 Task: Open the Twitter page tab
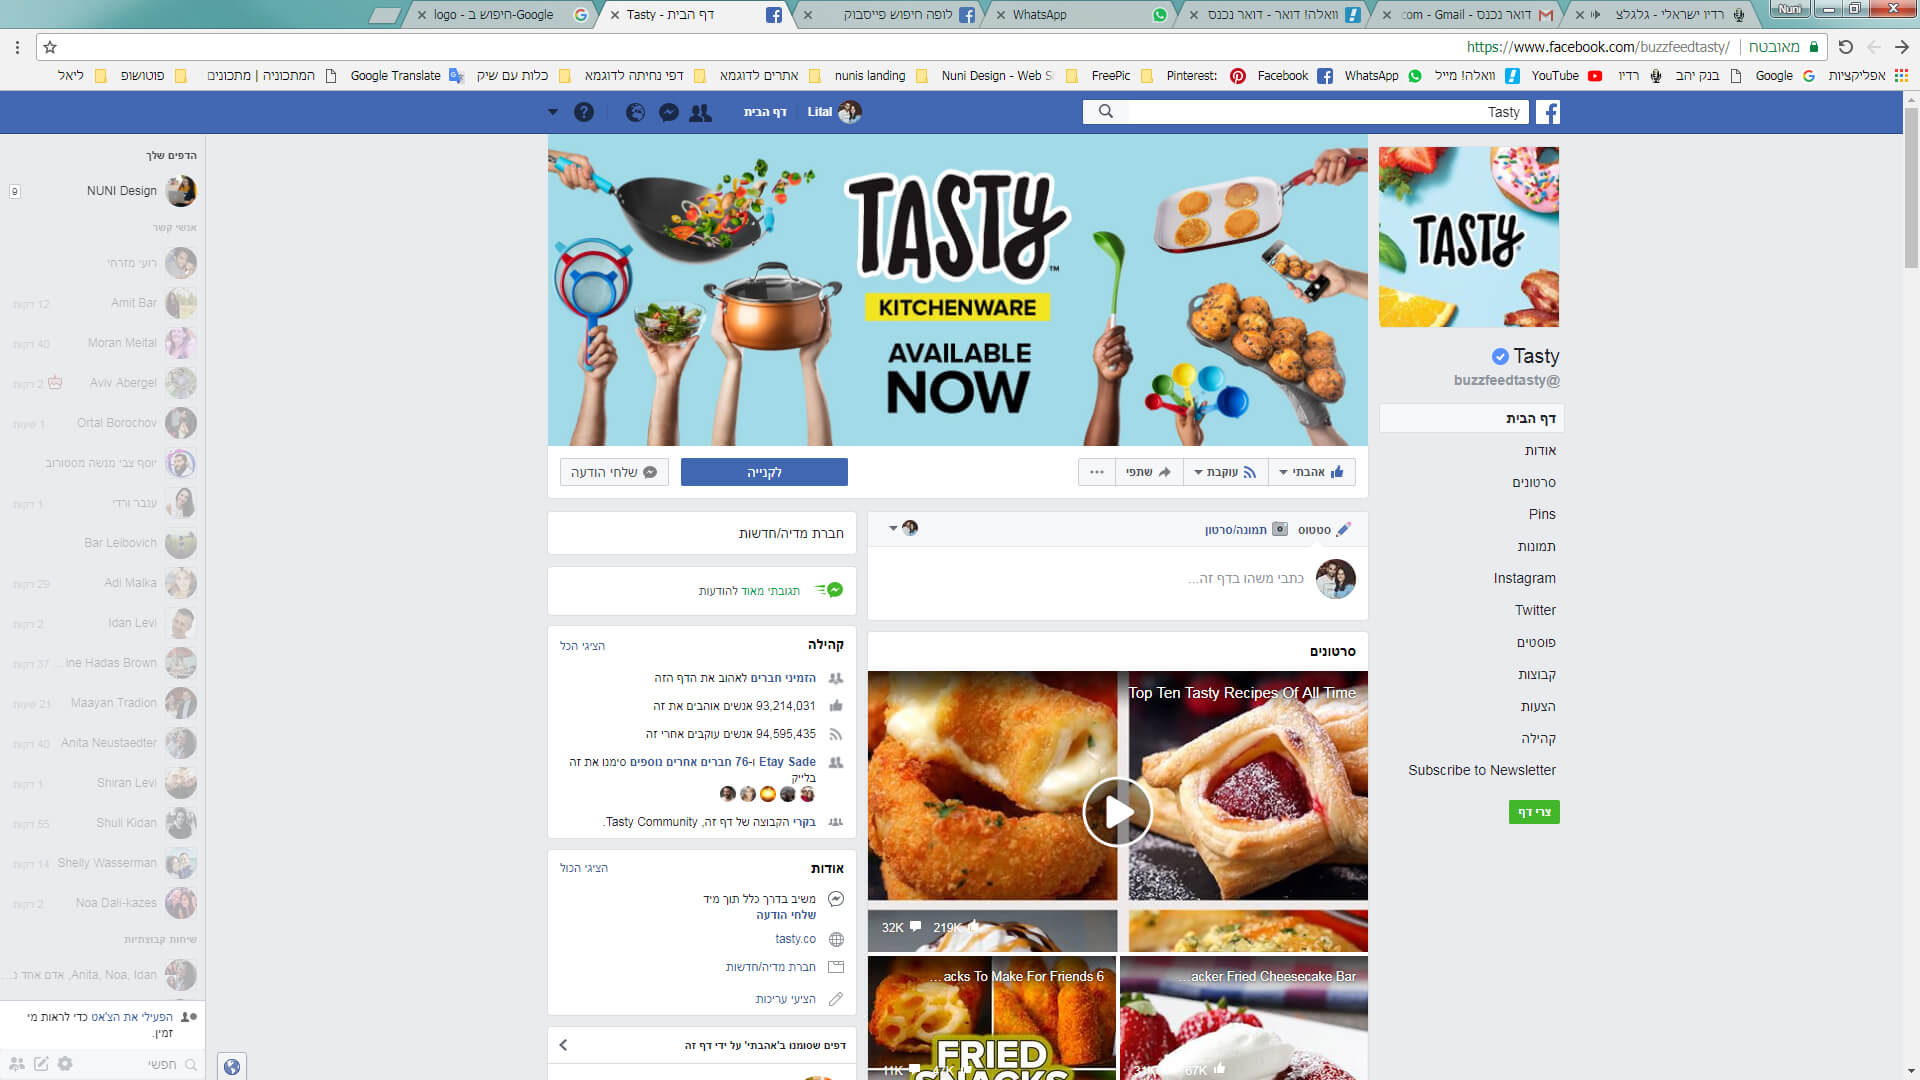click(x=1535, y=610)
